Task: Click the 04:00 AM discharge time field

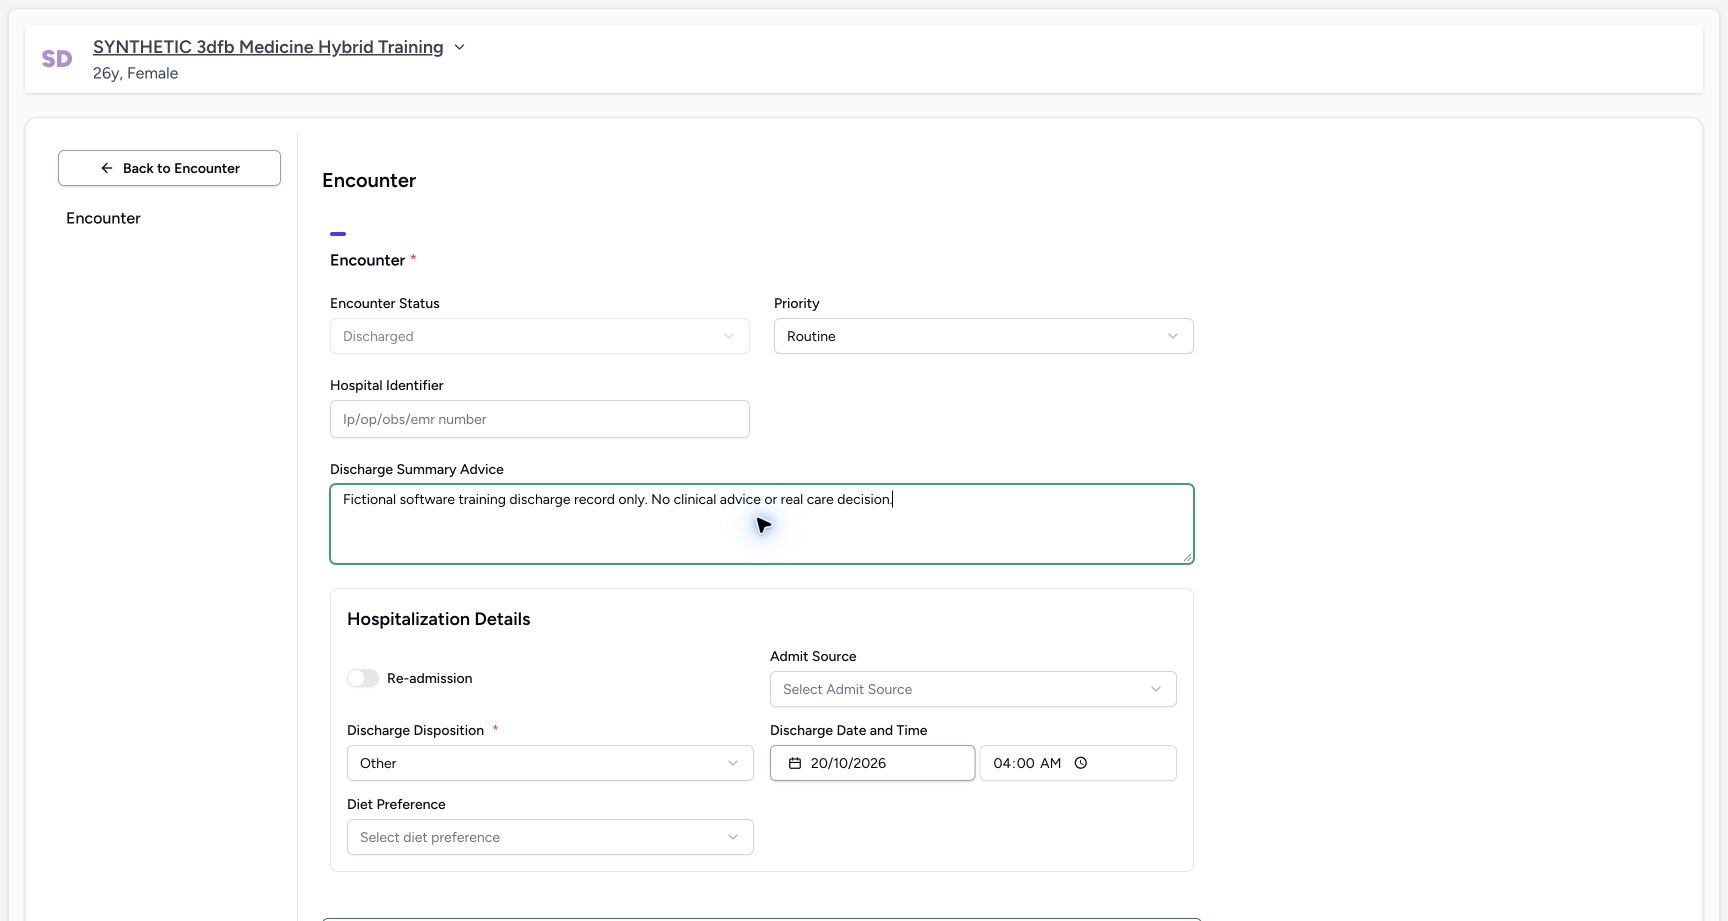Action: click(1078, 763)
